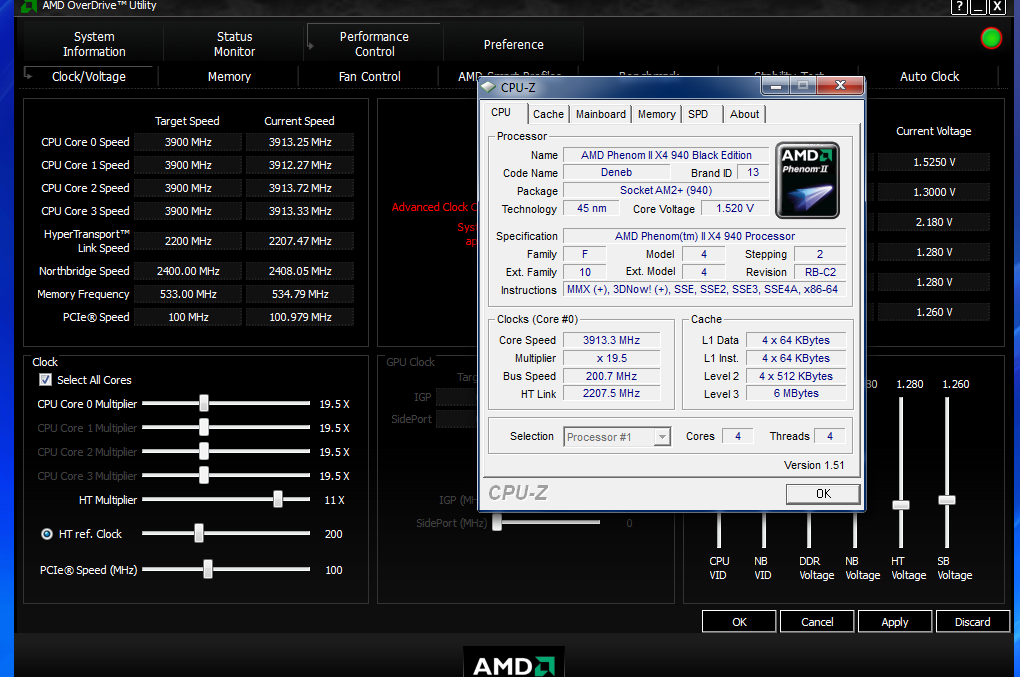Click the PCIe Speed target 100 MHz field

pos(188,317)
